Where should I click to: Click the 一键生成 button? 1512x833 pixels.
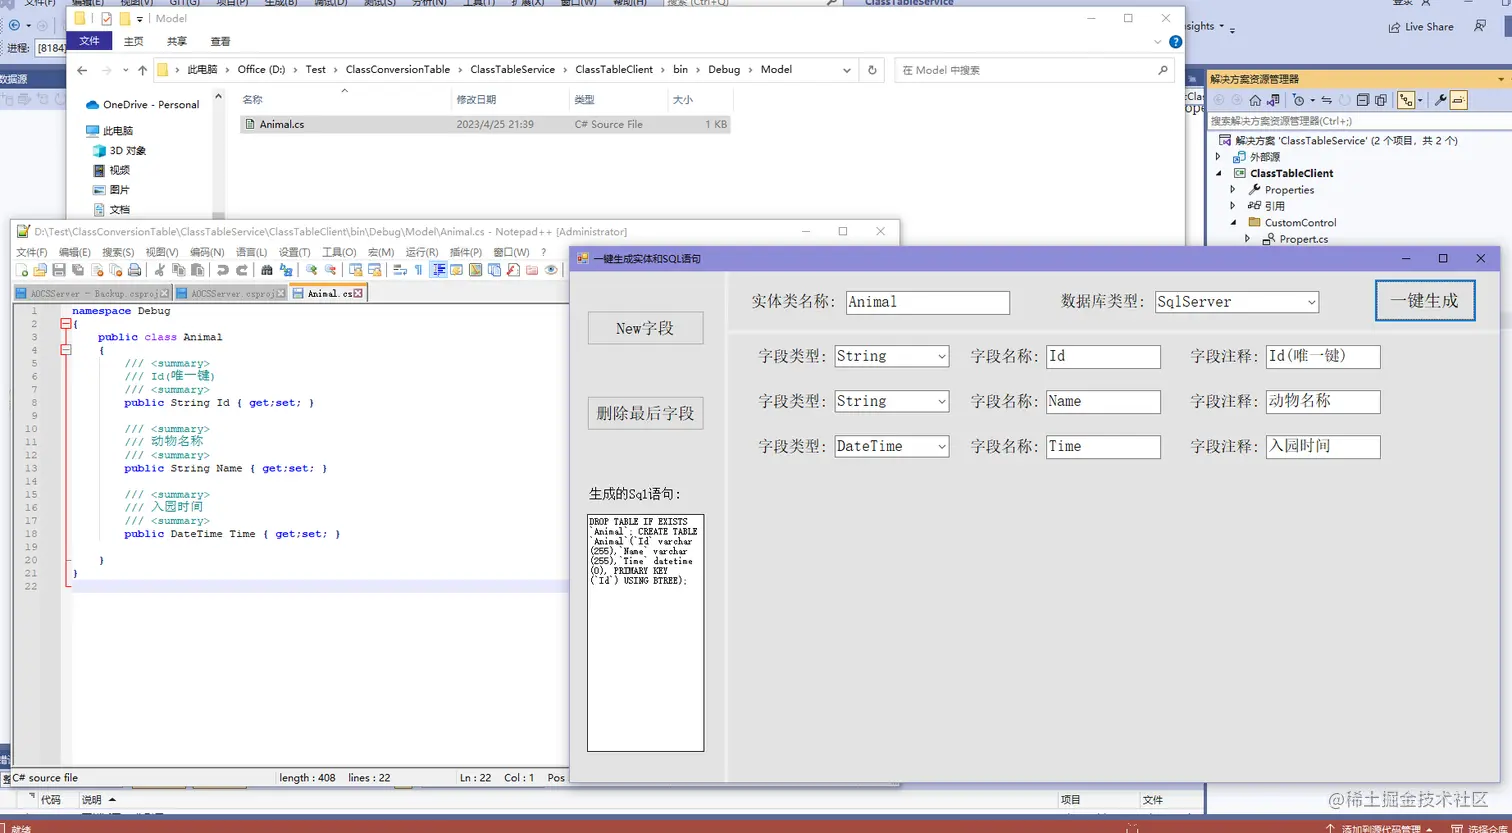click(x=1424, y=300)
